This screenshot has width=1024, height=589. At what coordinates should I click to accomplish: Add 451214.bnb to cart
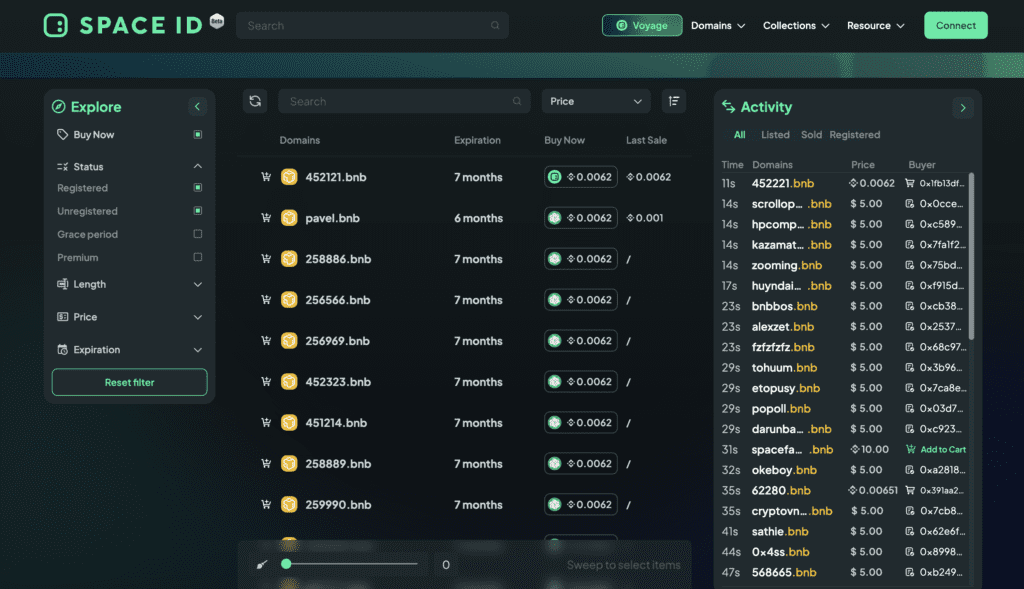pos(266,422)
